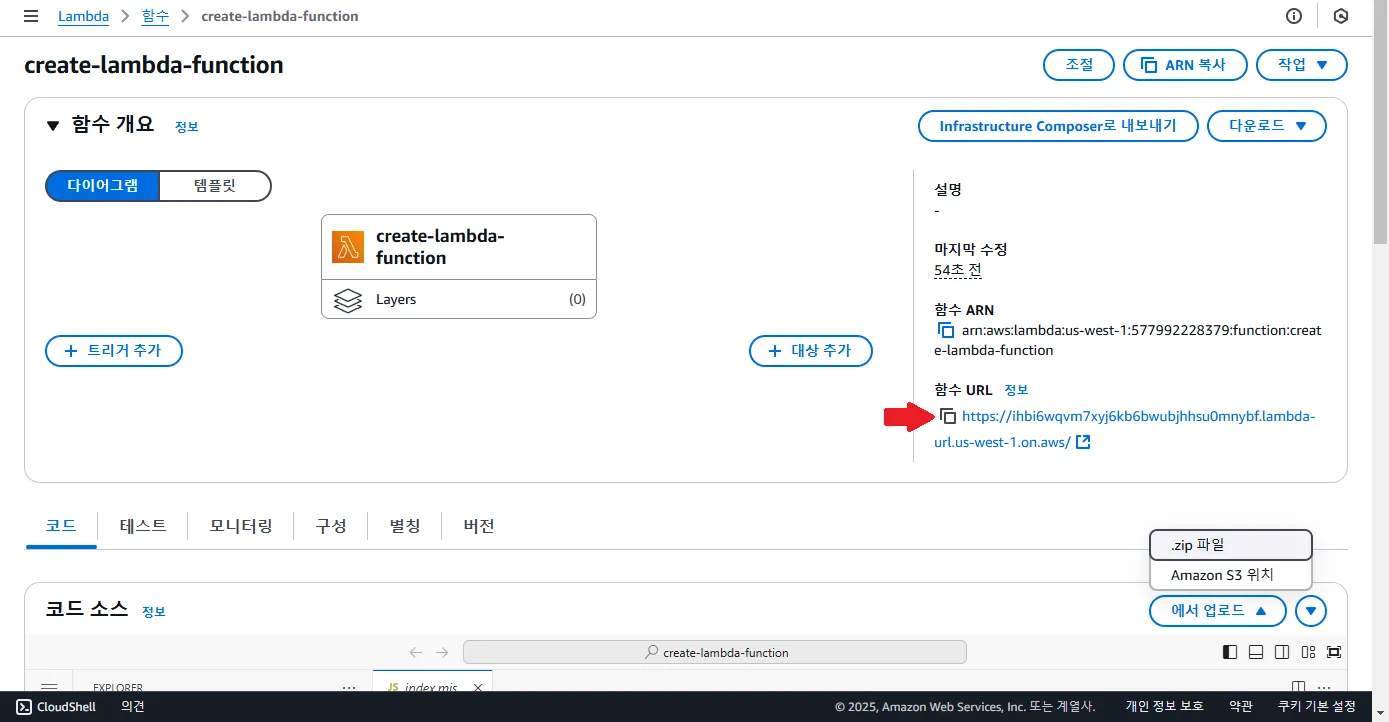Toggle bottom panel layout icon in editor
The height and width of the screenshot is (722, 1389).
(1256, 652)
